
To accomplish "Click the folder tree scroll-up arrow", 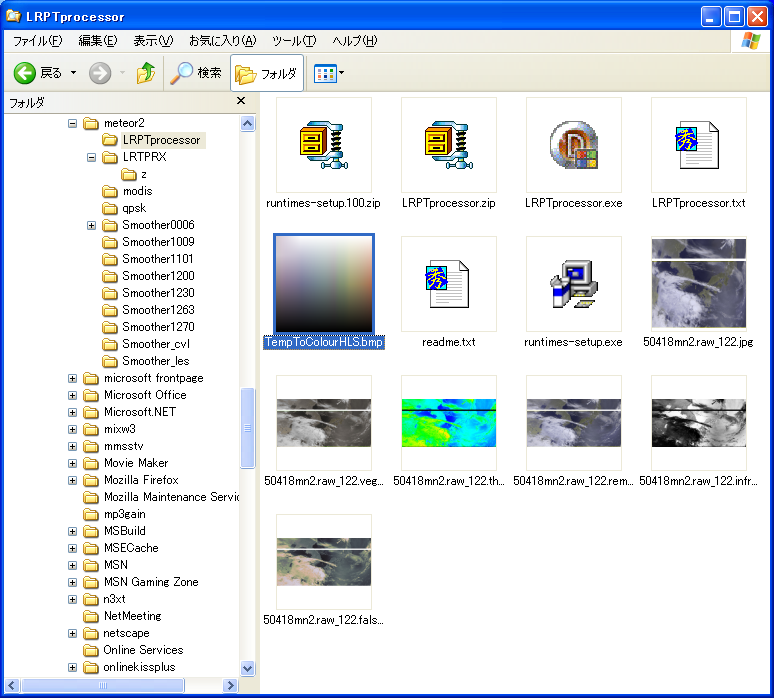I will coord(248,123).
